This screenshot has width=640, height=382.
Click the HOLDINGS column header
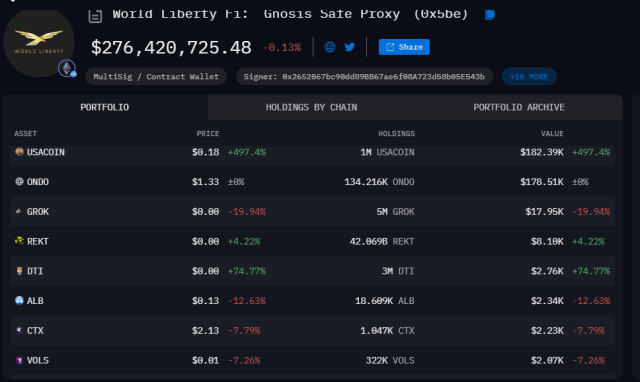[x=396, y=133]
